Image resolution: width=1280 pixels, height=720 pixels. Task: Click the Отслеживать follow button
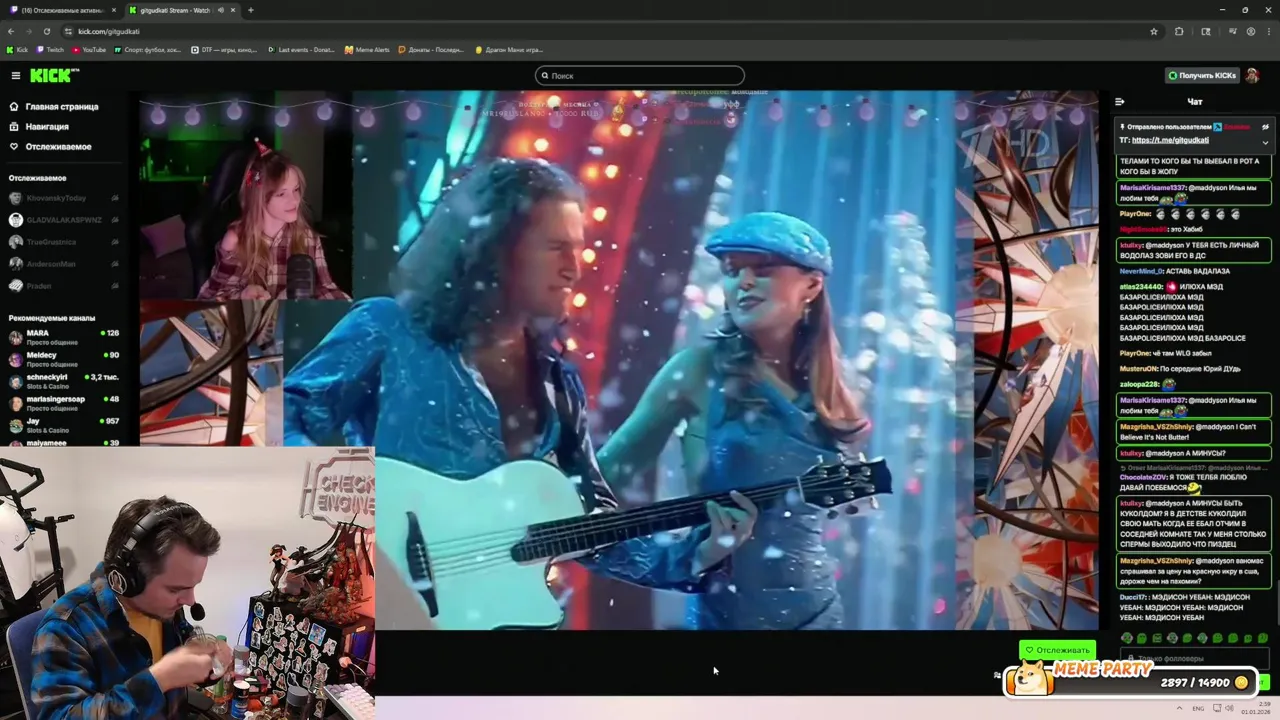coord(1057,650)
